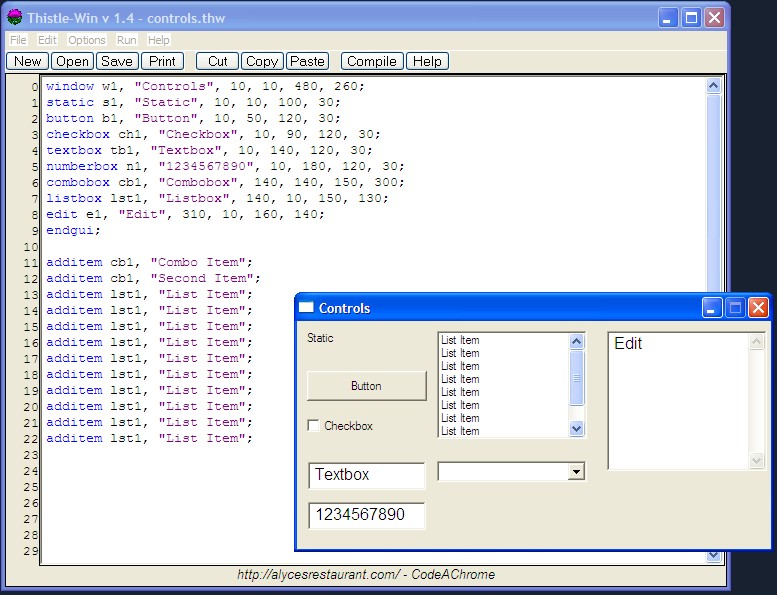Click inside the Edit text area
This screenshot has height=595, width=777.
click(x=678, y=401)
